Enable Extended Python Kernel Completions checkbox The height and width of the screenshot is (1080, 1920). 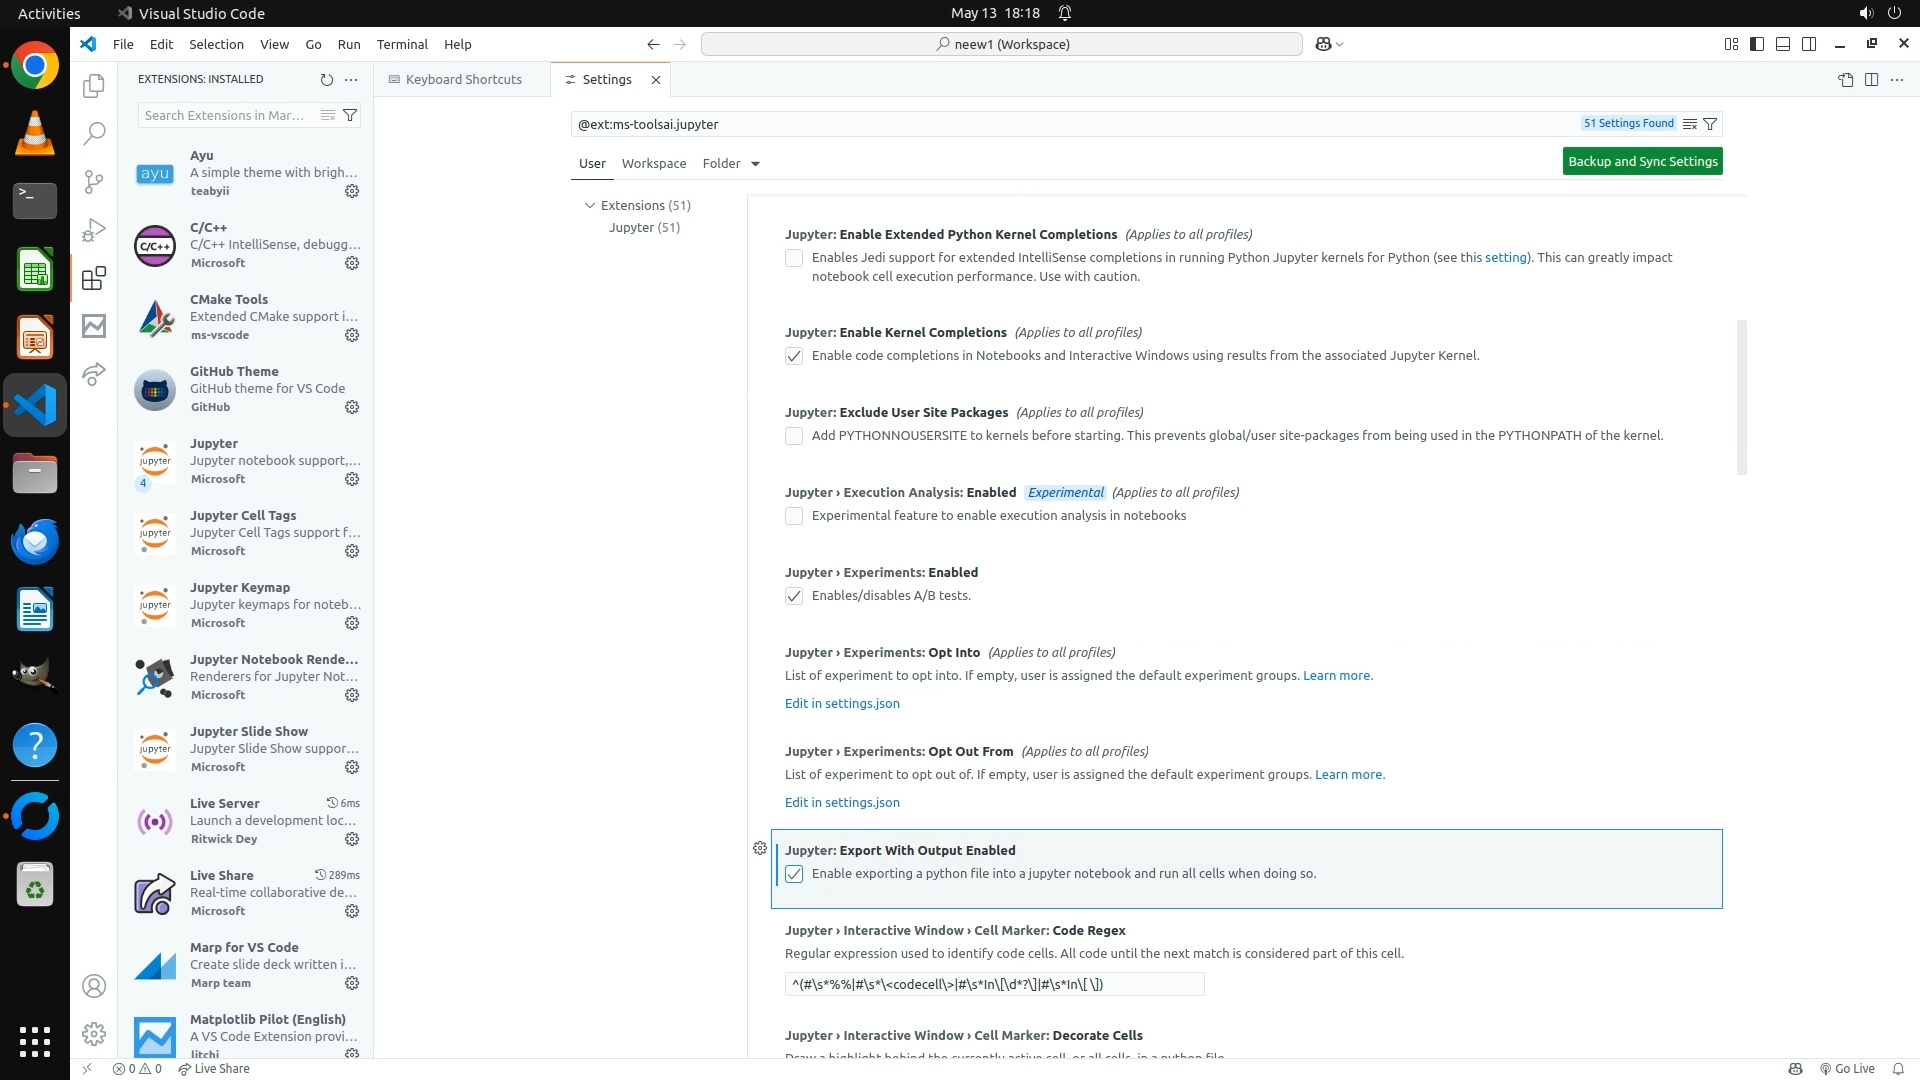[x=794, y=258]
